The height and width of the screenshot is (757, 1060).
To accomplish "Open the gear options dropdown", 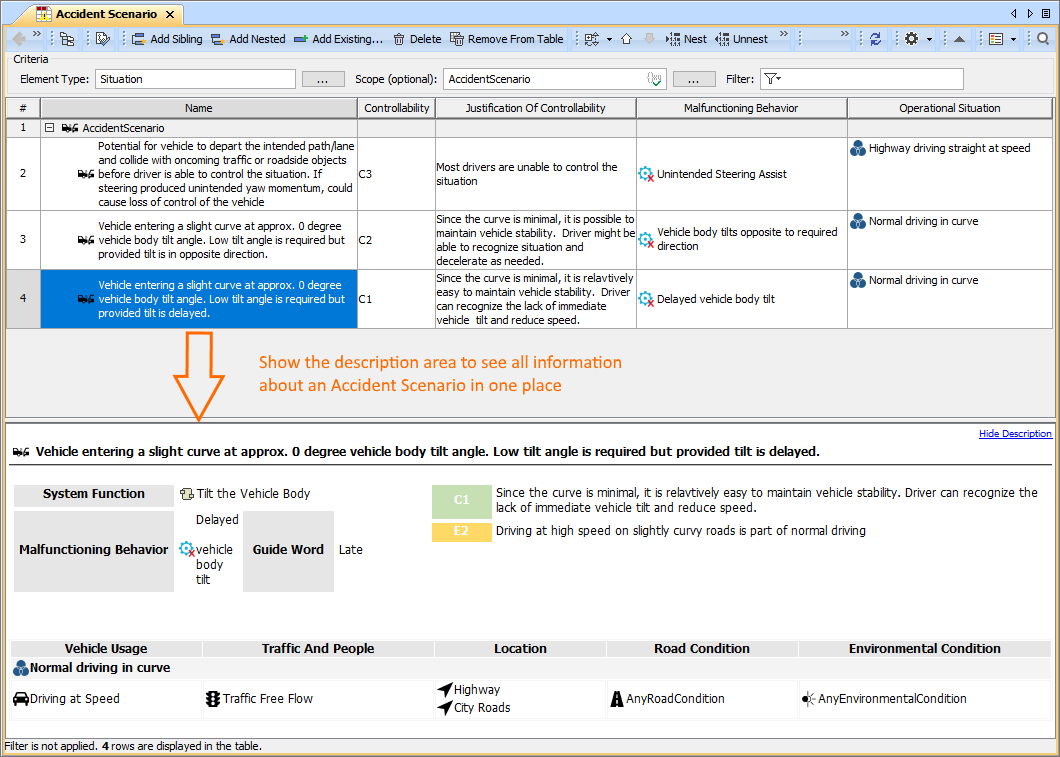I will 917,39.
